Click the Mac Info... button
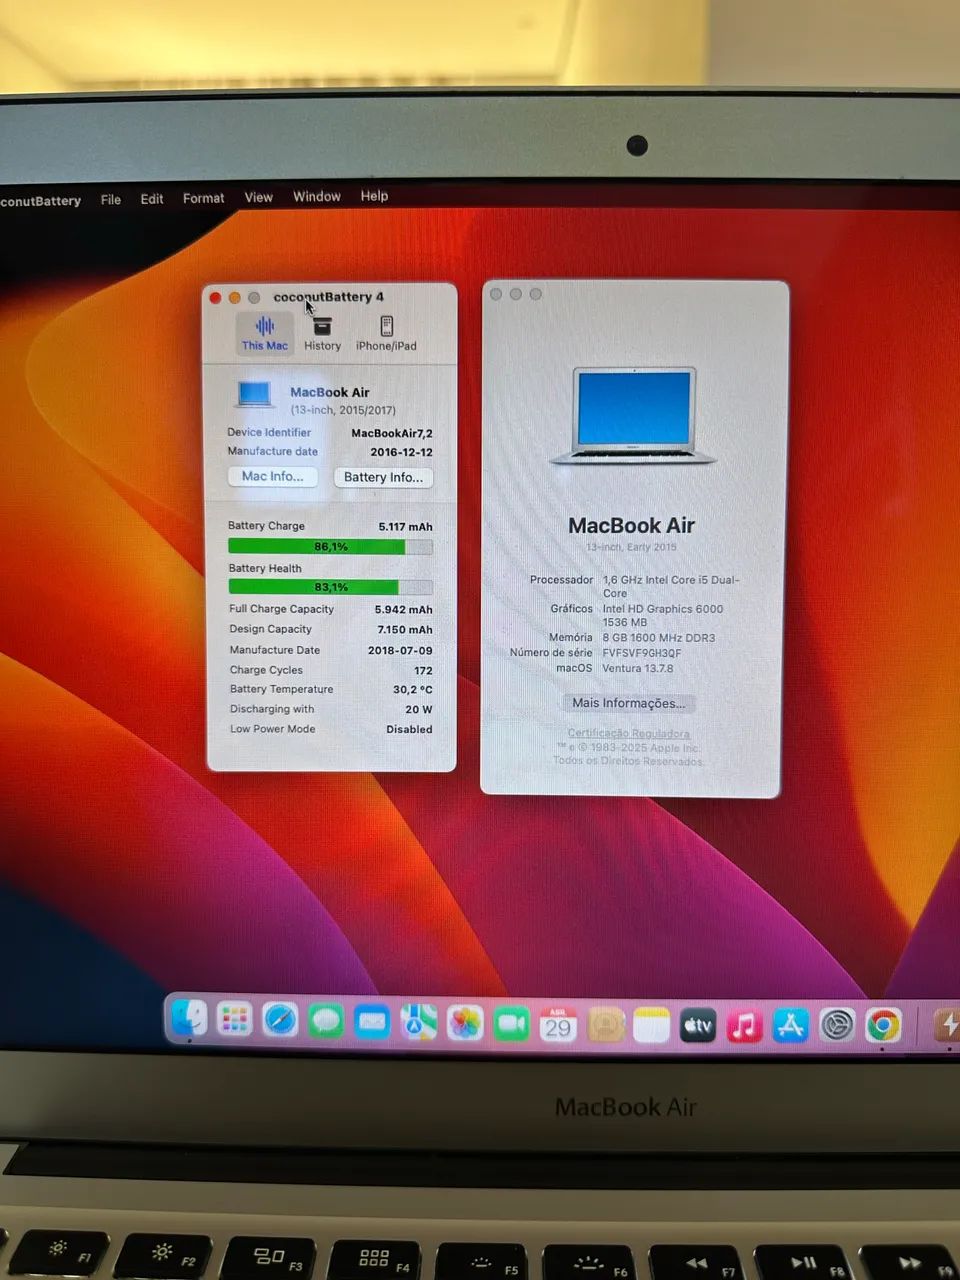Screen dimensions: 960x1280 [x=272, y=477]
